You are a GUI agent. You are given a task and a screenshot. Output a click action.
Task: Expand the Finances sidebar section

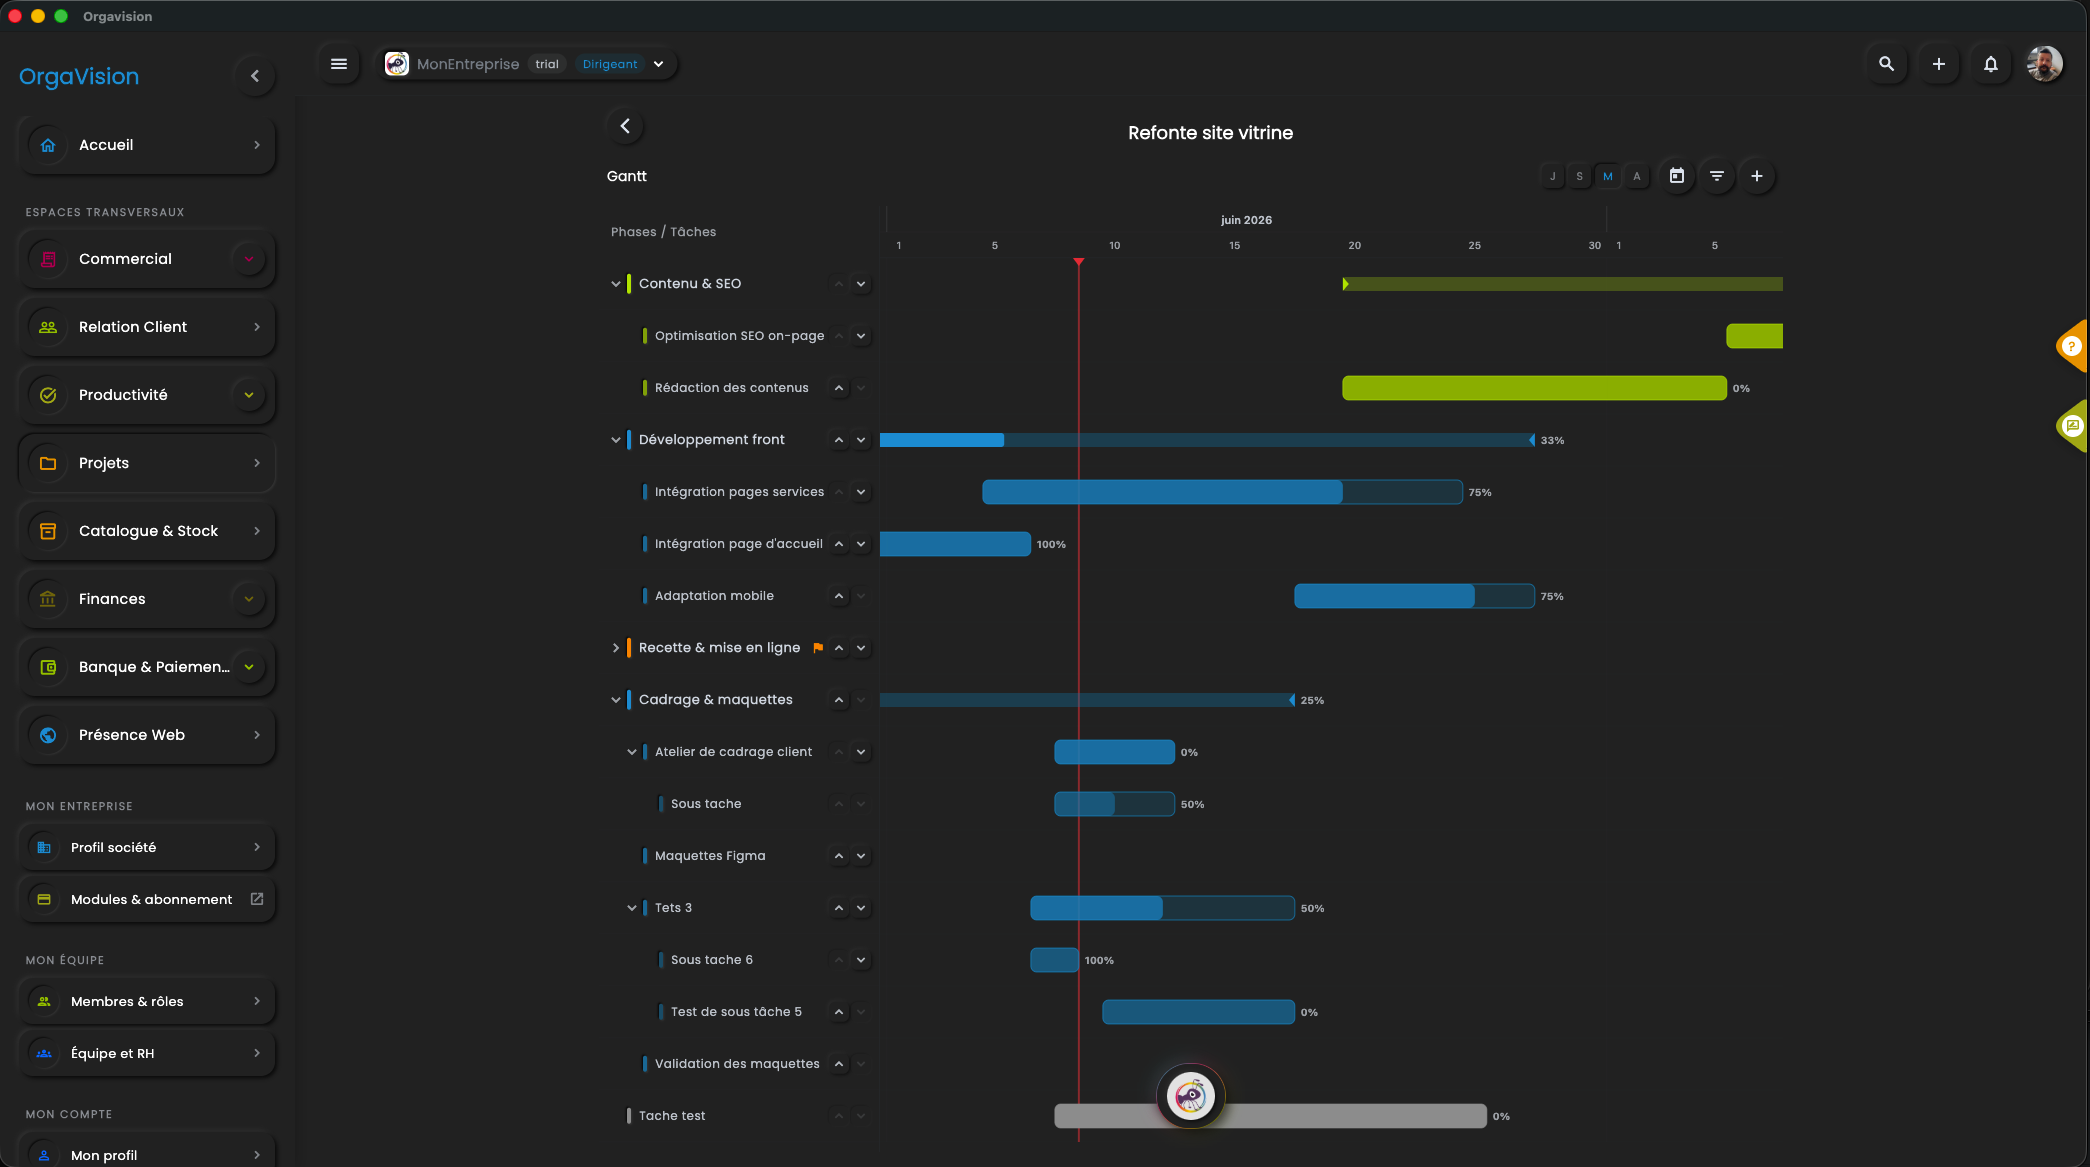[x=249, y=599]
